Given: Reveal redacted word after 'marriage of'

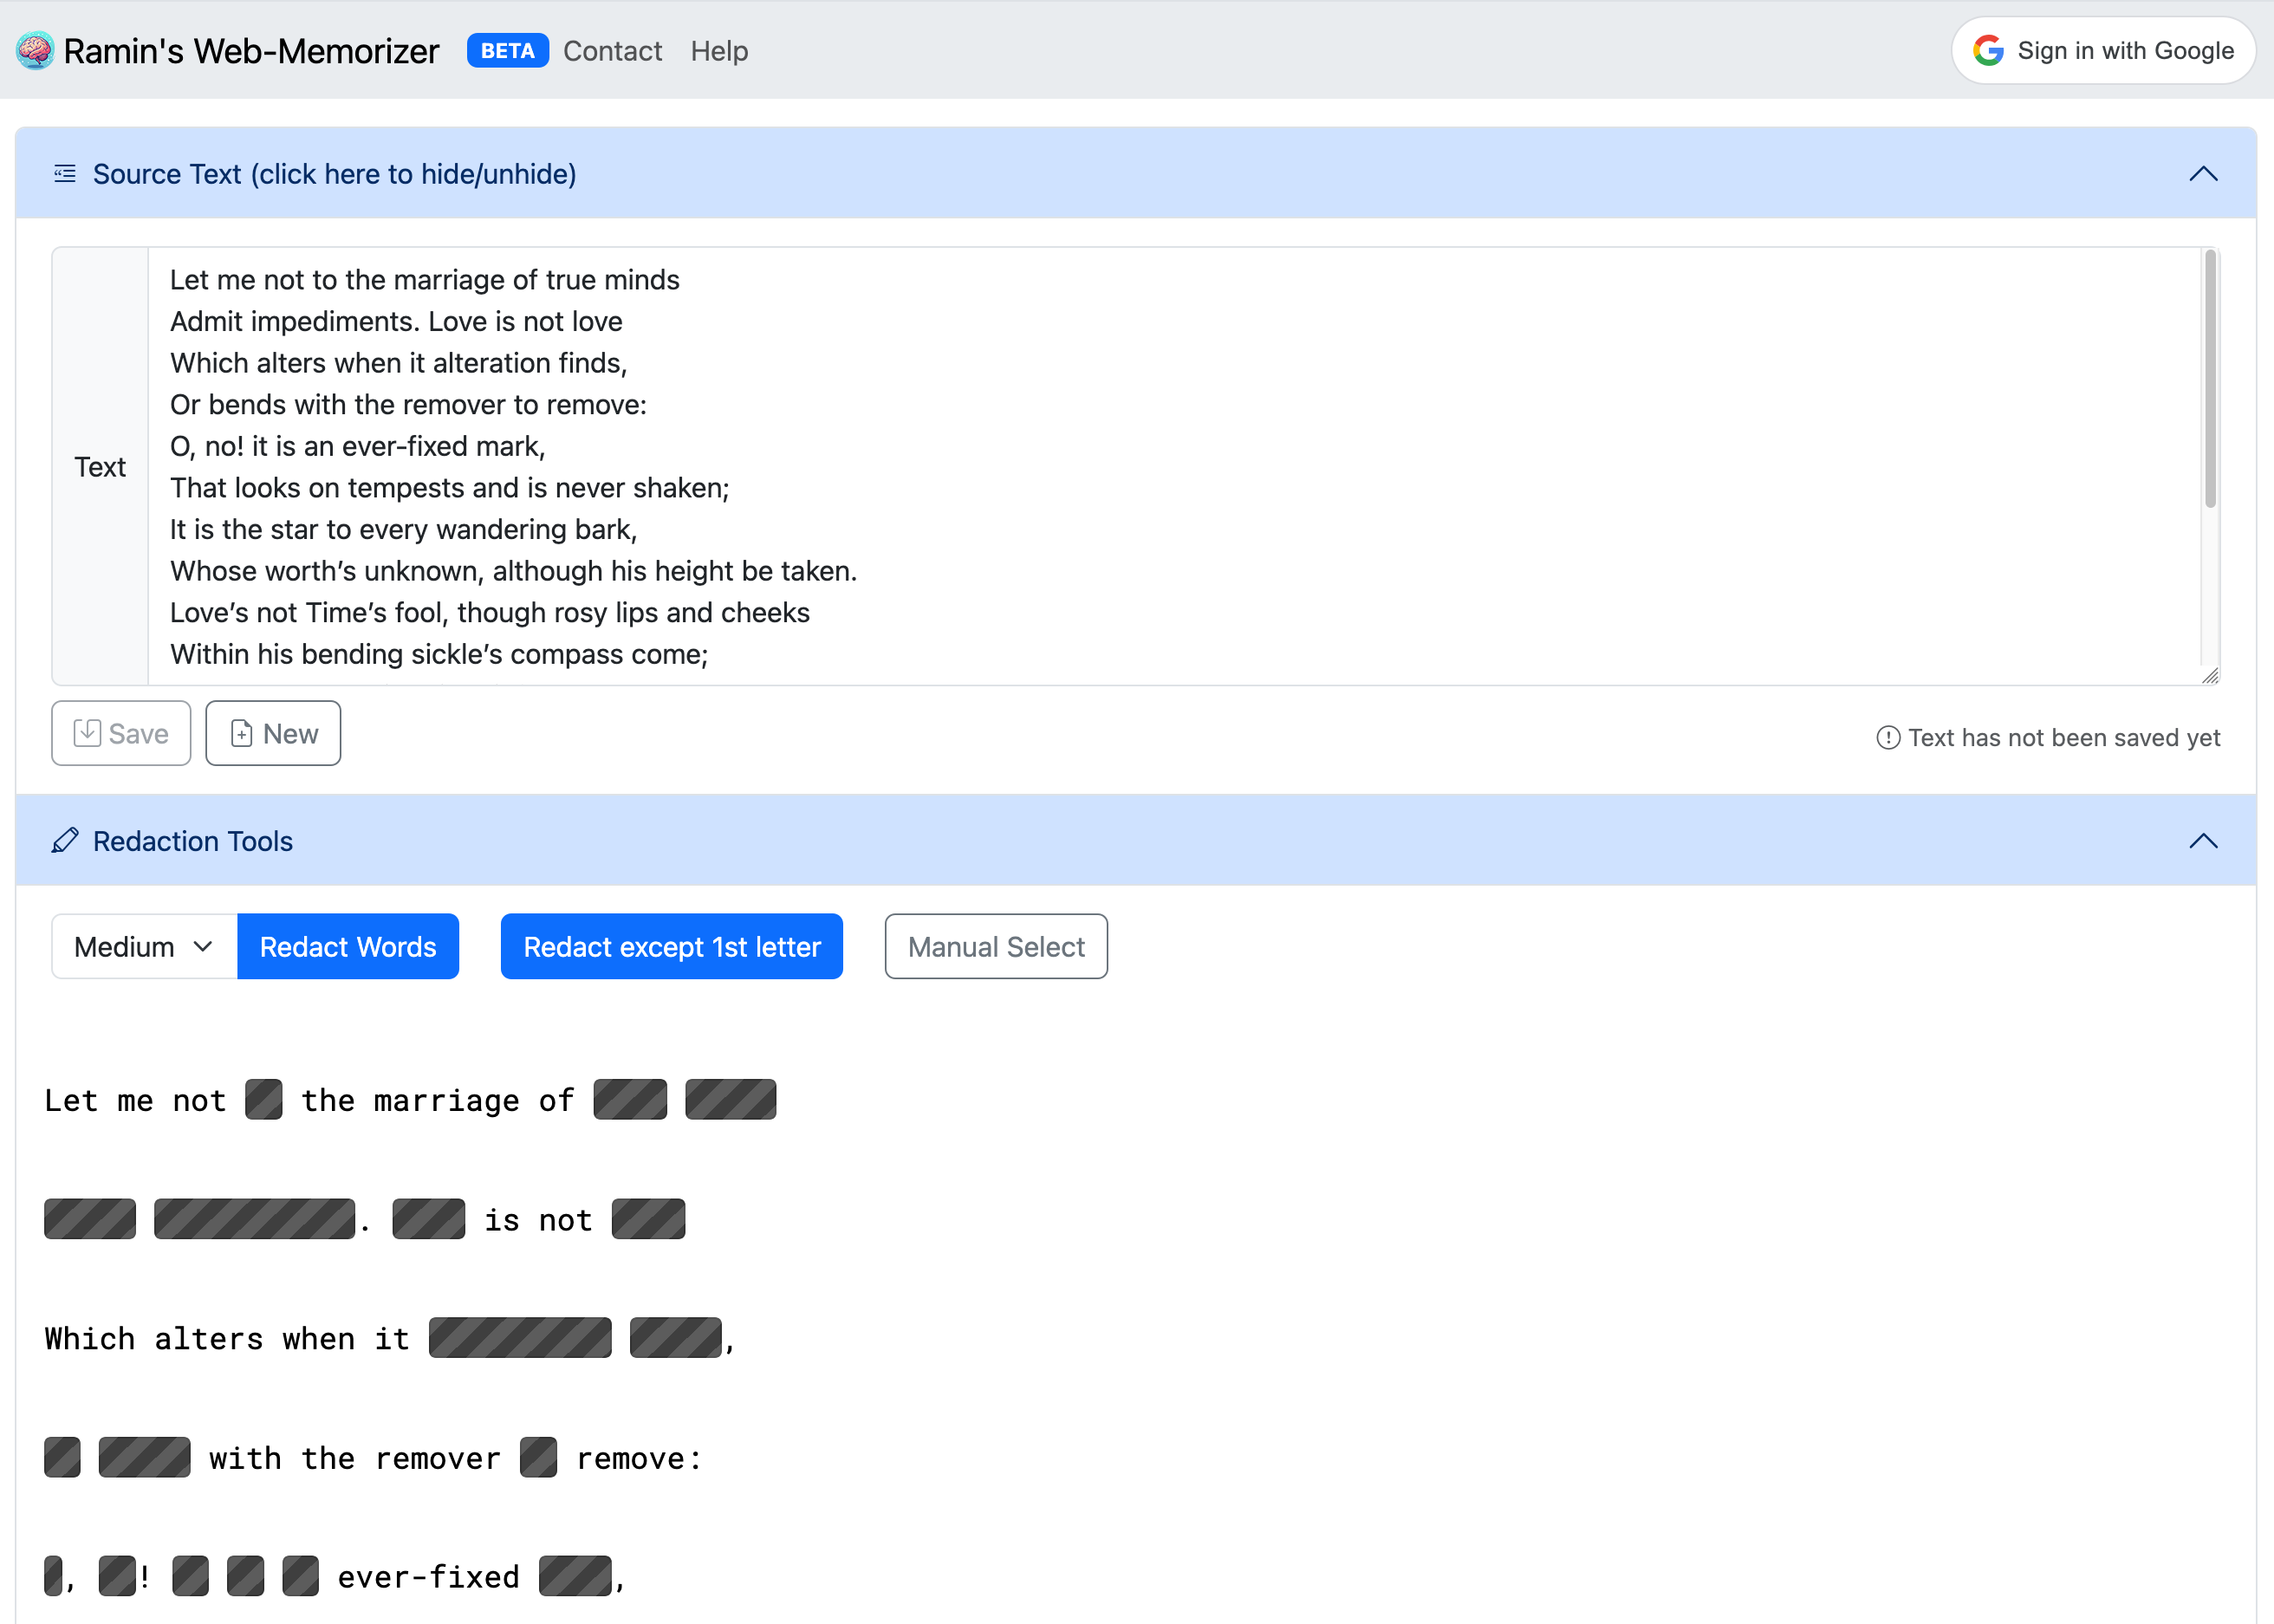Looking at the screenshot, I should (x=630, y=1099).
